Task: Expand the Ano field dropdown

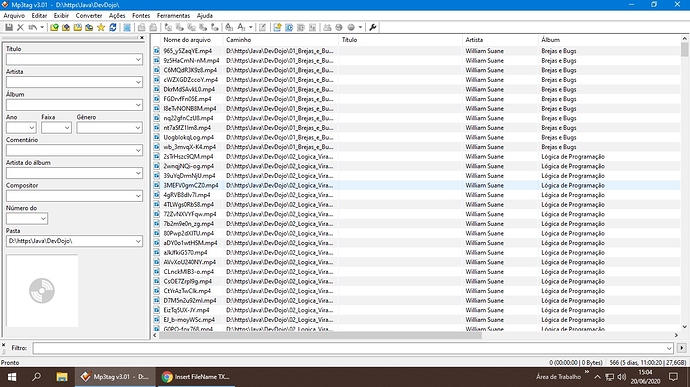Action: [x=32, y=128]
